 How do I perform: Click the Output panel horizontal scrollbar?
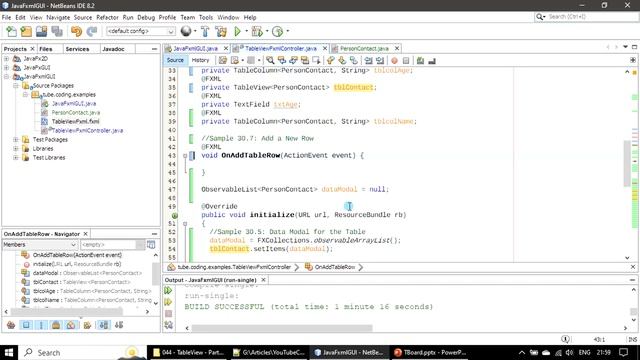[282, 328]
